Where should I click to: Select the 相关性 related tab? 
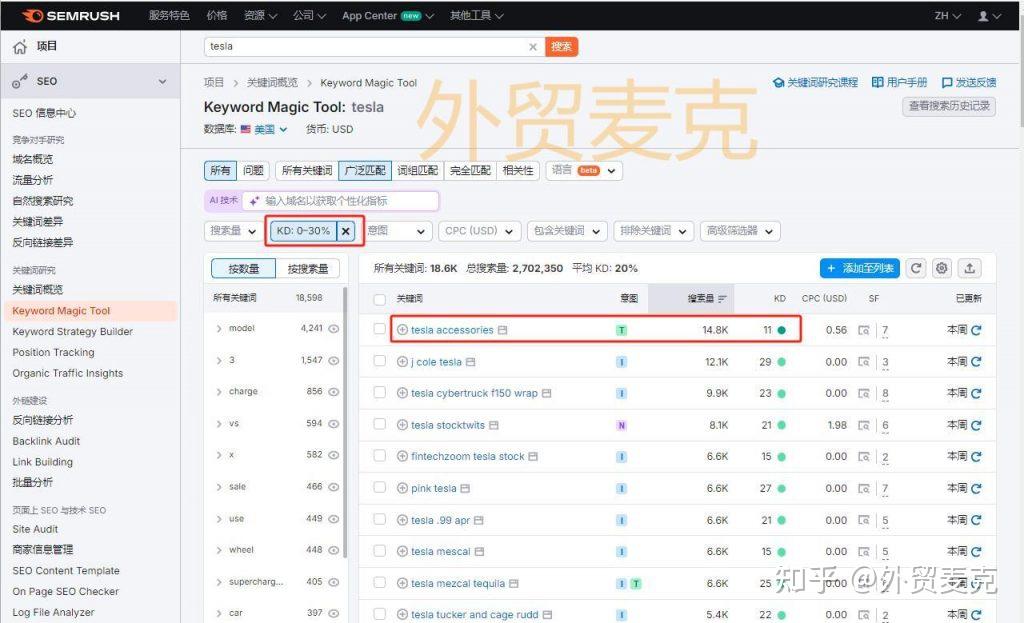[518, 170]
